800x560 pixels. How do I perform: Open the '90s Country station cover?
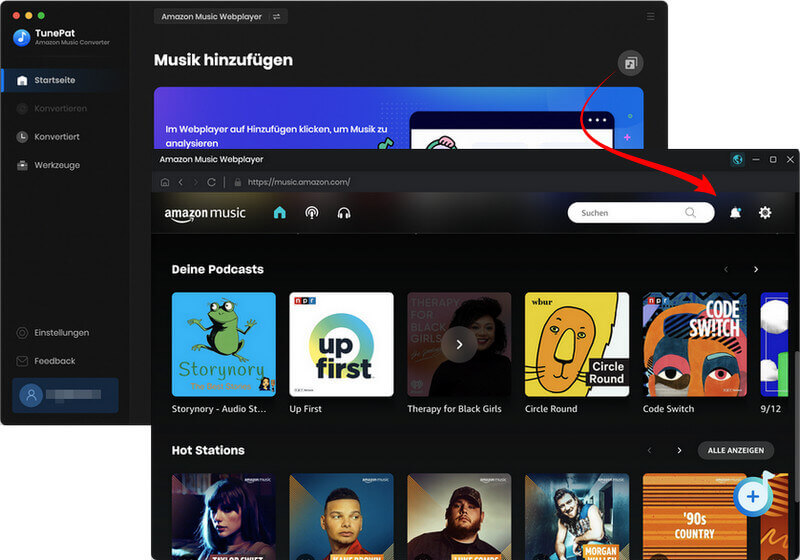[695, 516]
